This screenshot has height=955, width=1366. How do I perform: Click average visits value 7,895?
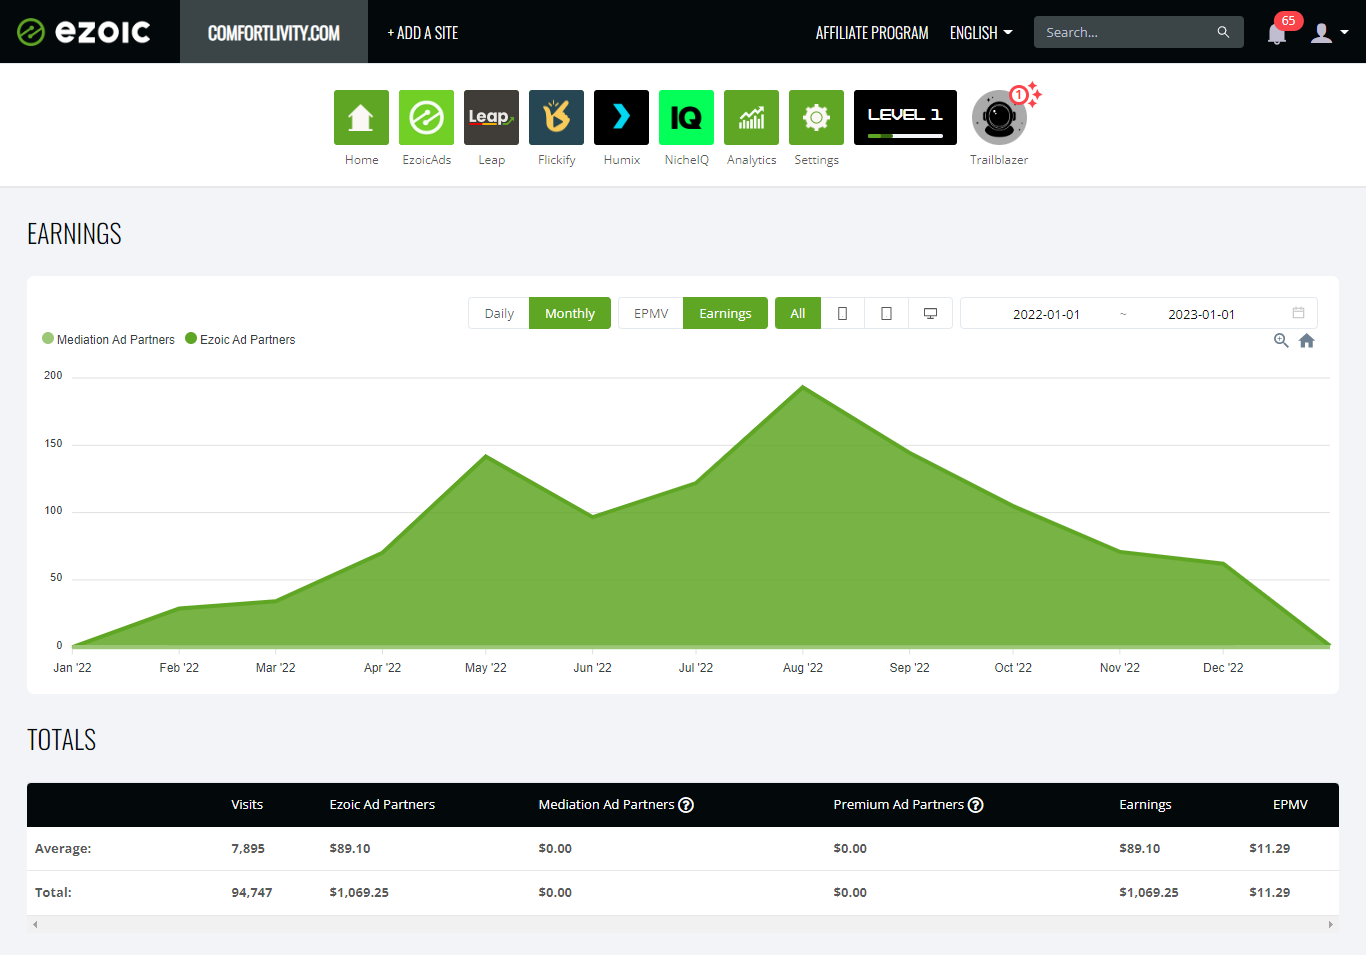click(x=248, y=848)
